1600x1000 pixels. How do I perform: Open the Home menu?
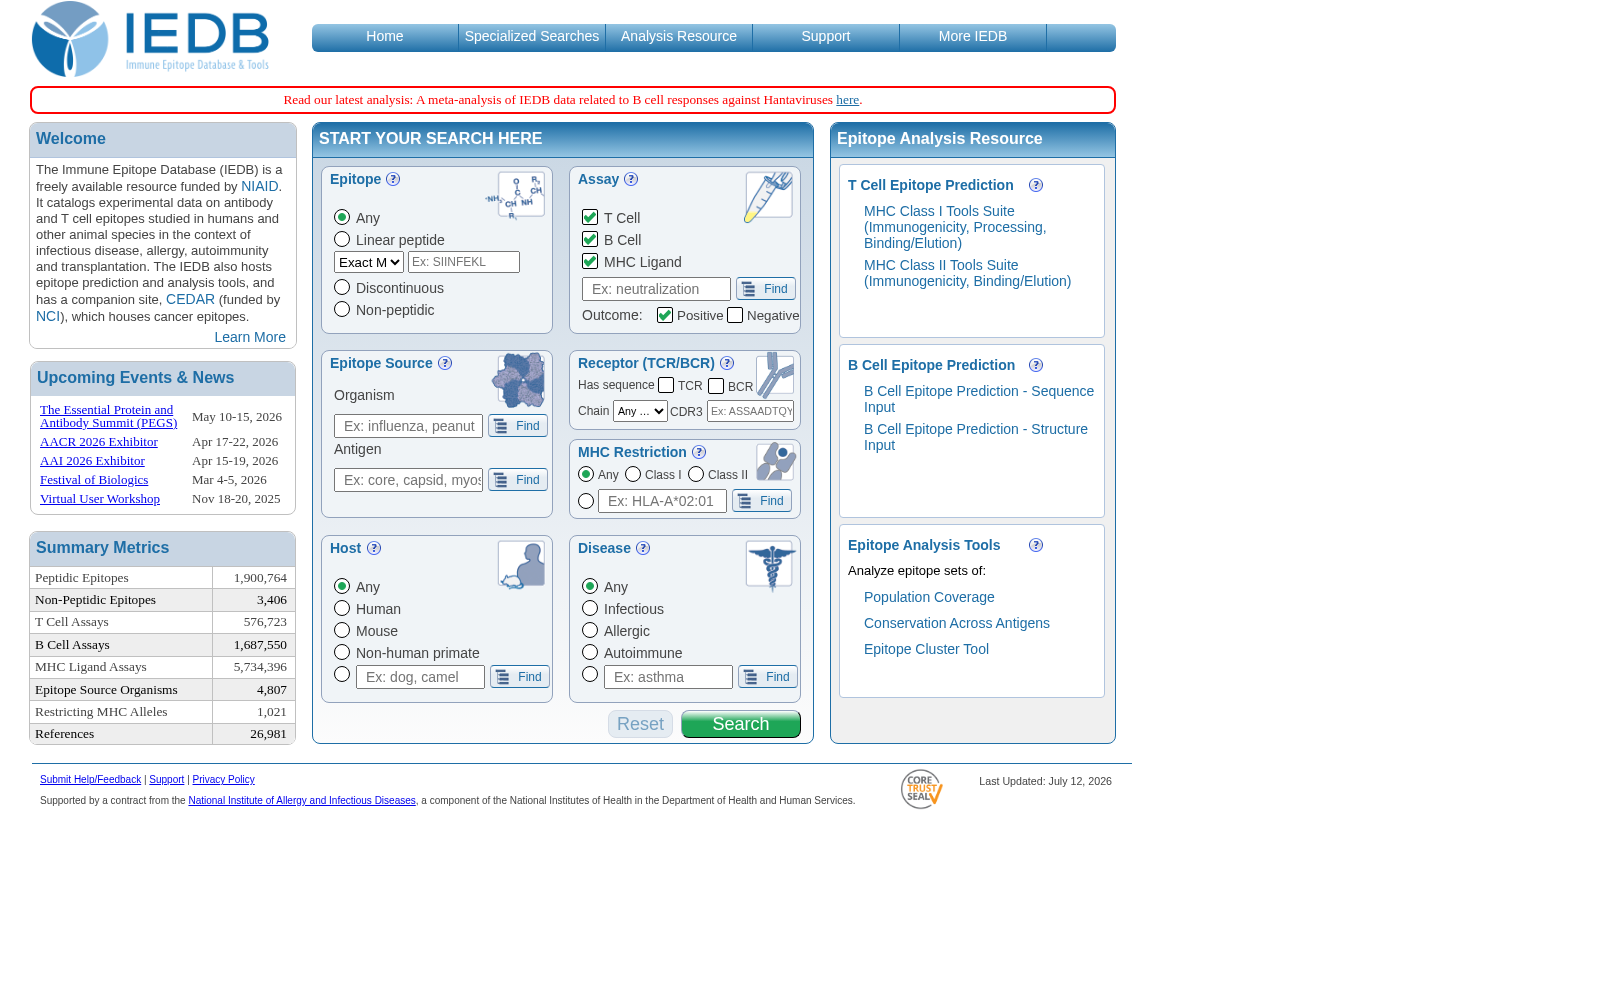pyautogui.click(x=385, y=37)
